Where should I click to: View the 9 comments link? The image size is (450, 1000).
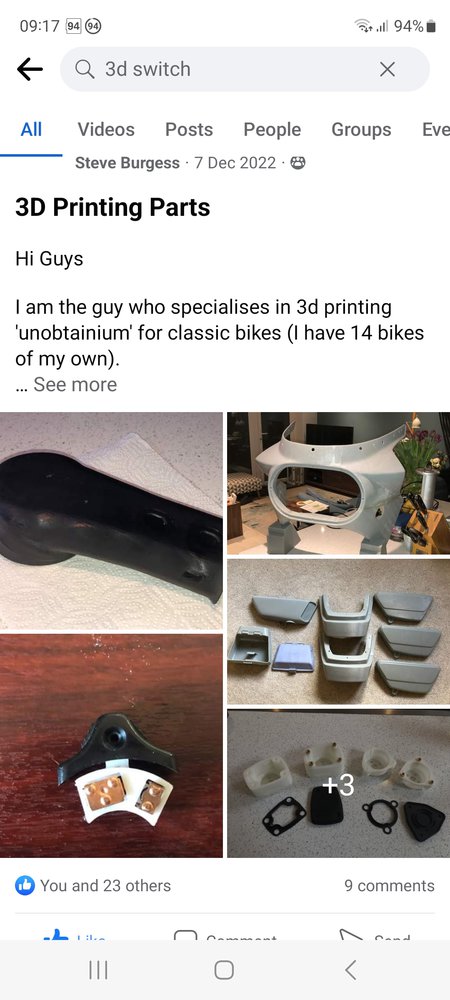coord(389,886)
